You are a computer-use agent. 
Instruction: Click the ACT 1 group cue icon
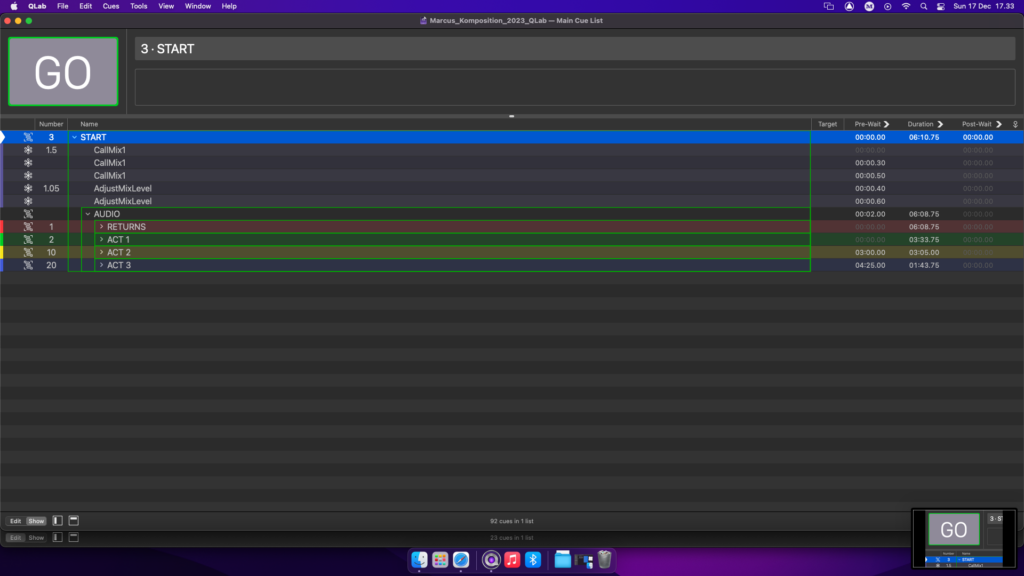pos(28,240)
